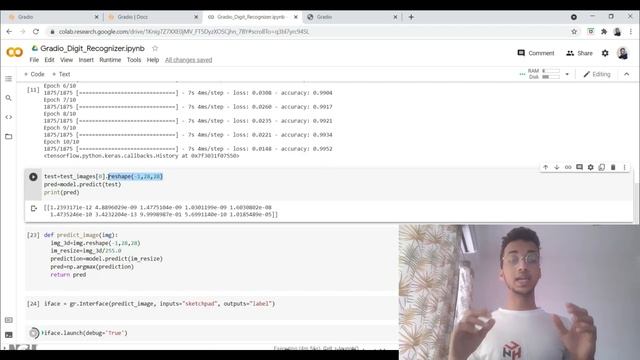Image resolution: width=640 pixels, height=360 pixels.
Task: Open the Files folder panel
Action: coord(9,136)
